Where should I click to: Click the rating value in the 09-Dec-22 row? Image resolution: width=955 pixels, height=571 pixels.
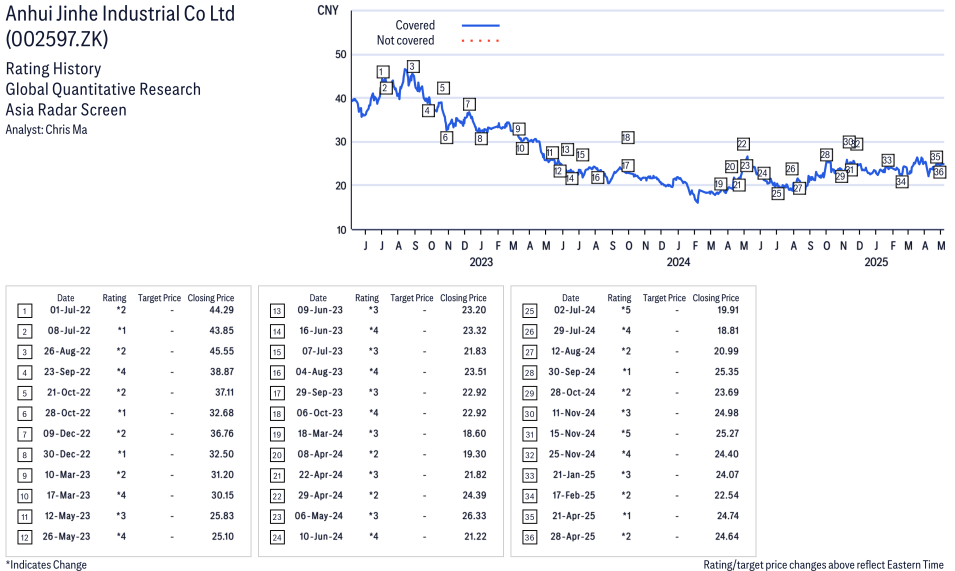coord(121,433)
